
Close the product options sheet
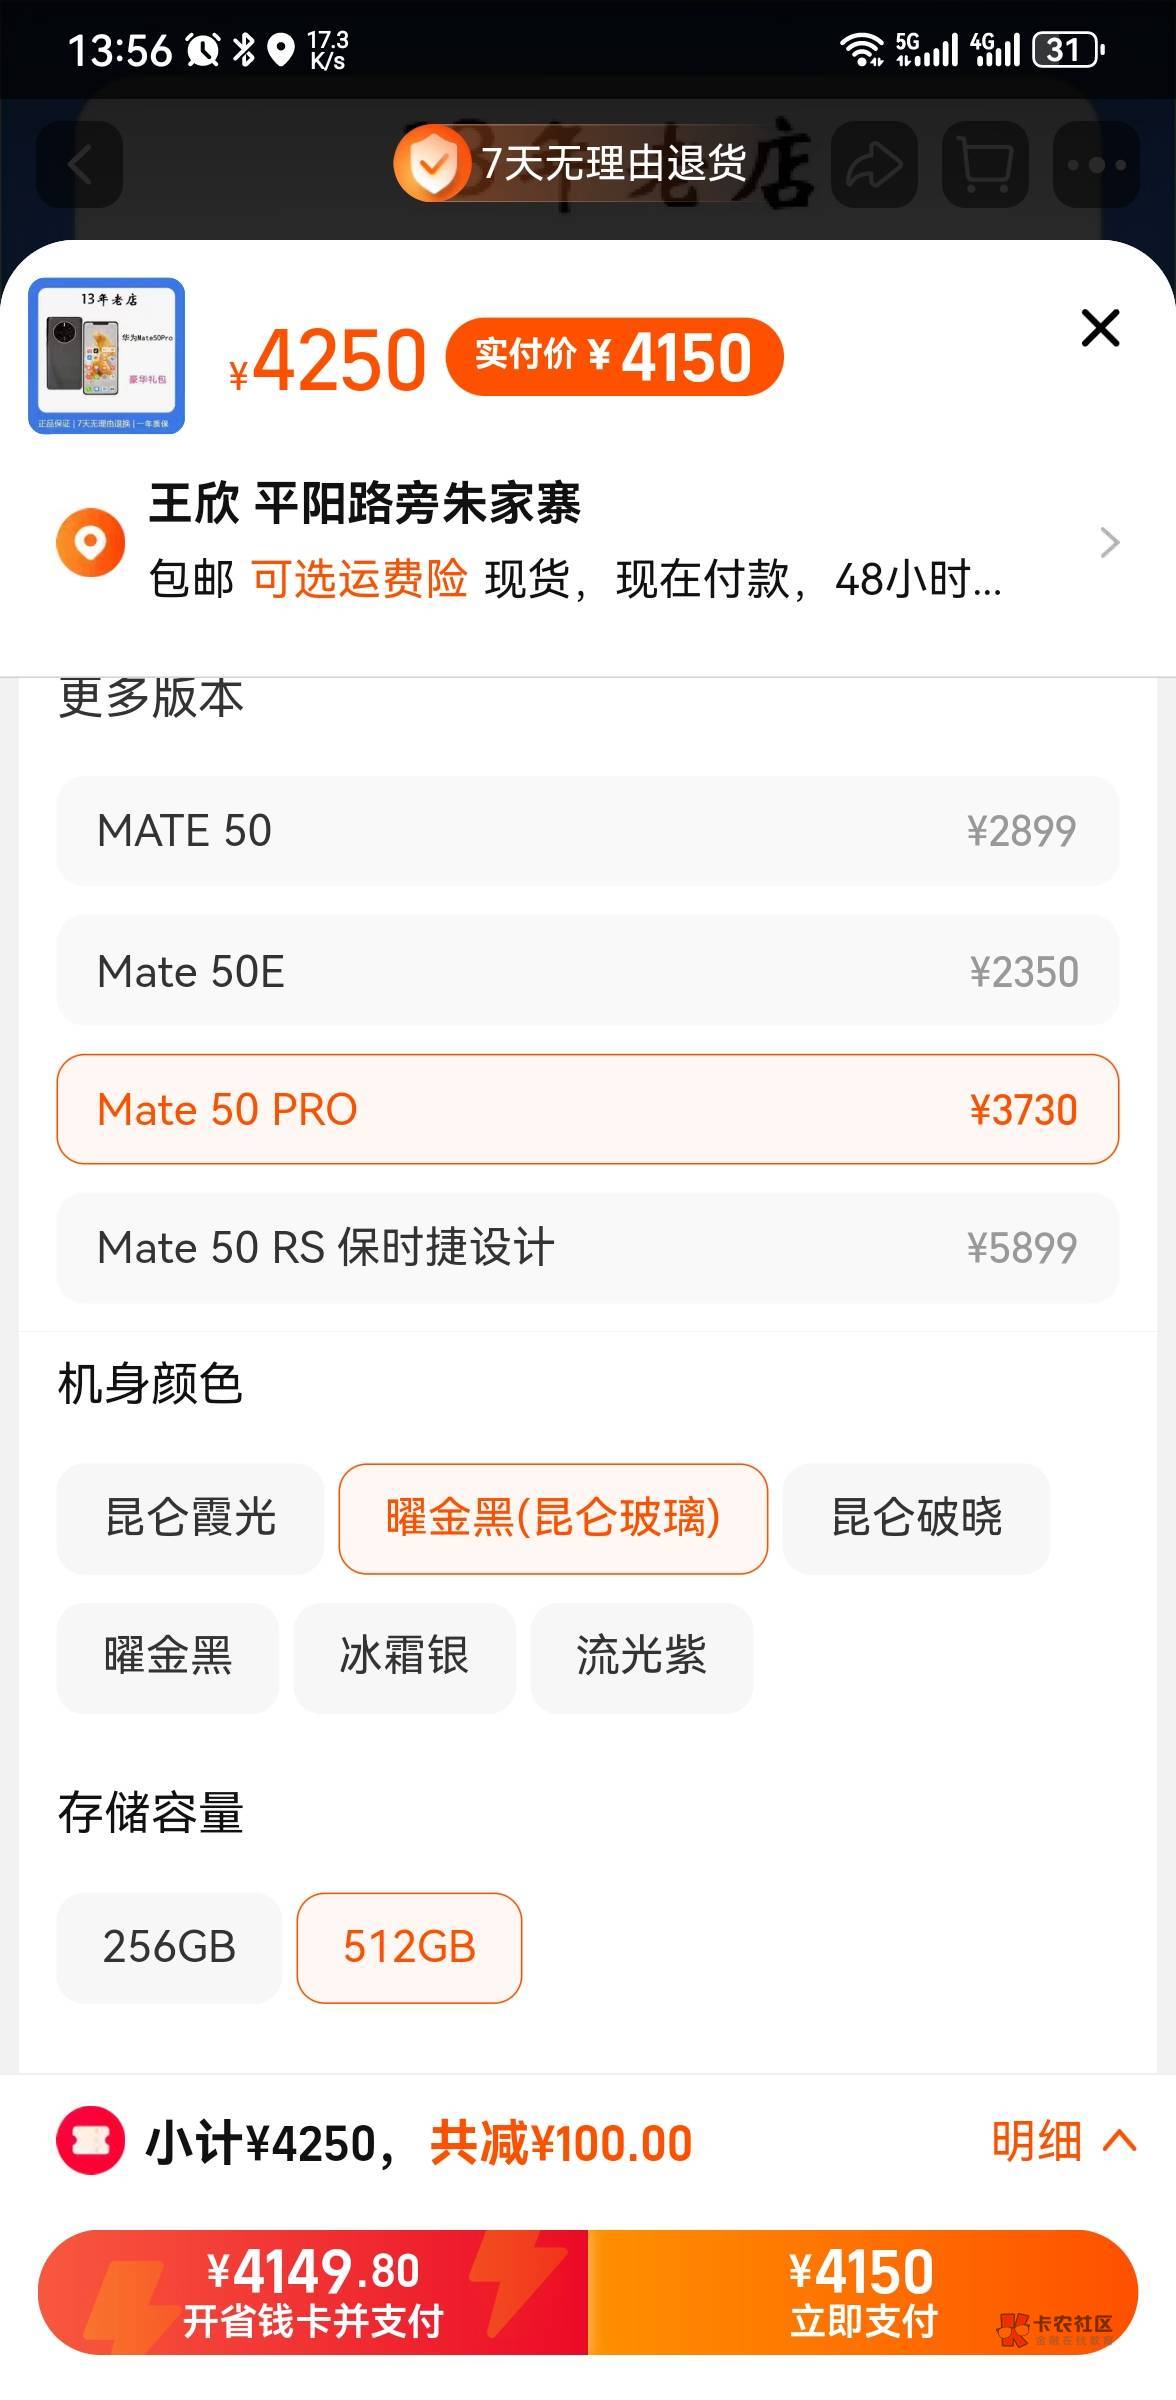pyautogui.click(x=1100, y=328)
